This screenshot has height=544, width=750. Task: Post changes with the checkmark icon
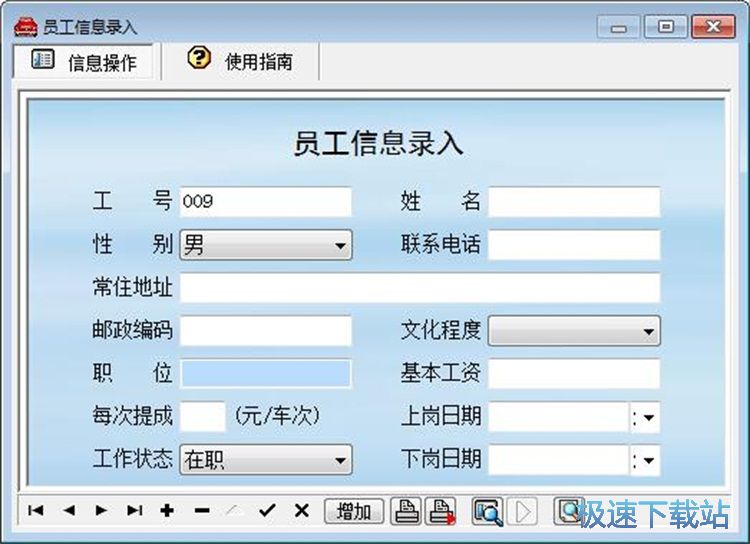pyautogui.click(x=267, y=511)
